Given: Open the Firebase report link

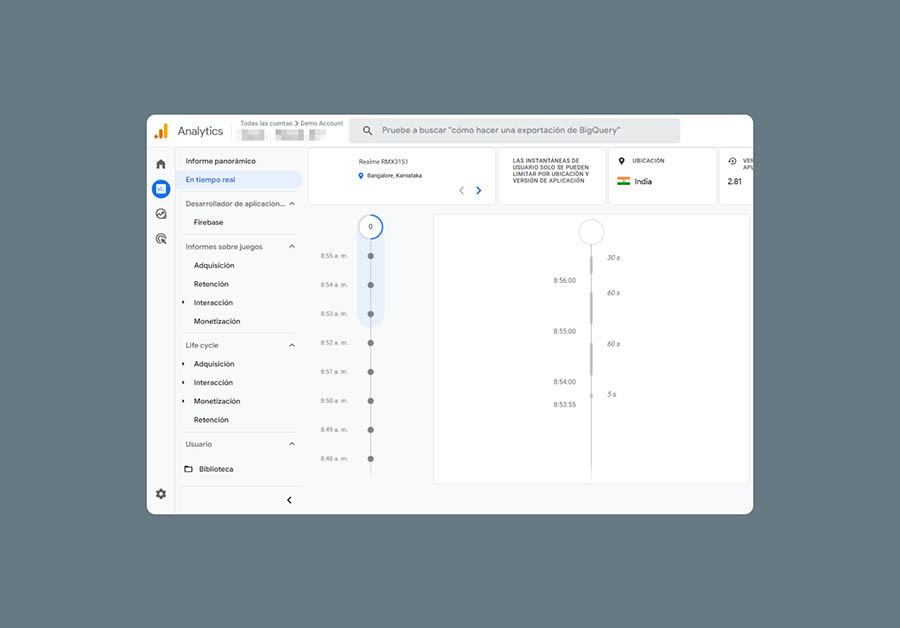Looking at the screenshot, I should click(x=209, y=223).
